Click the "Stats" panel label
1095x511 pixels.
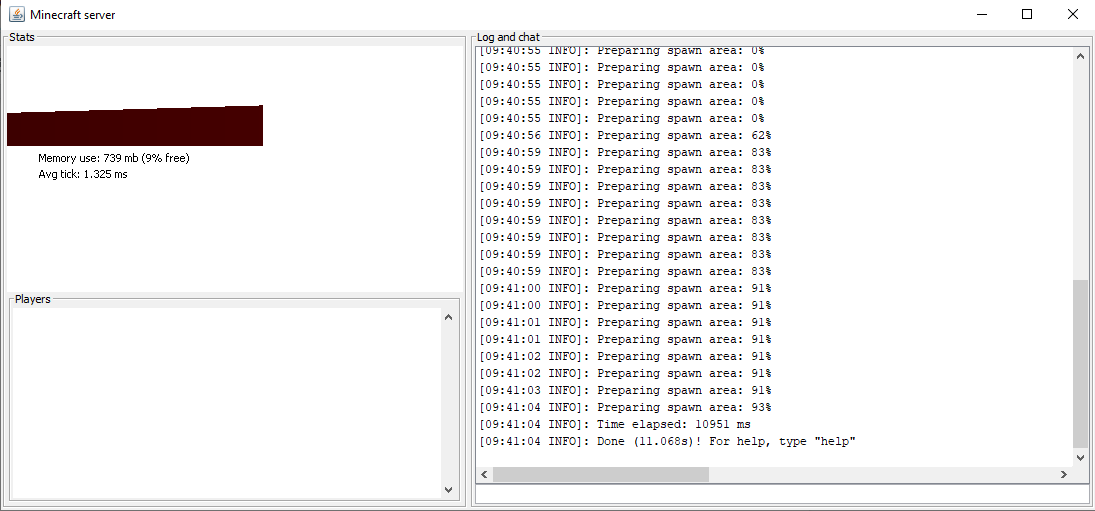pos(22,37)
